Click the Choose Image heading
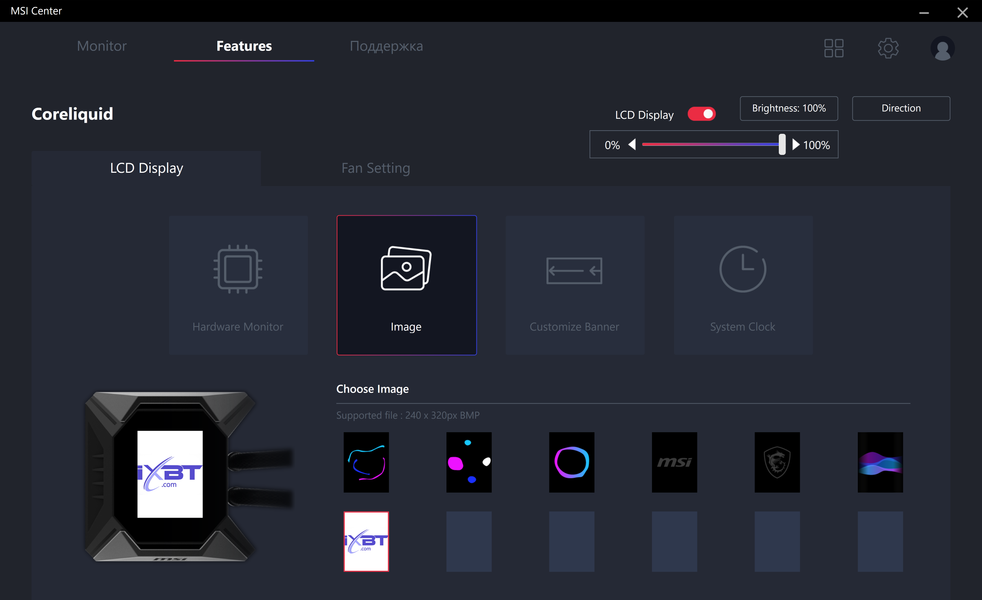 point(373,389)
